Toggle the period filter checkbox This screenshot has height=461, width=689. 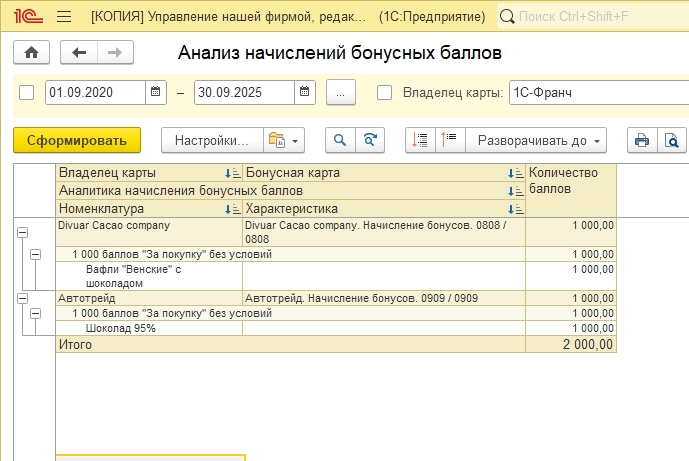click(26, 93)
